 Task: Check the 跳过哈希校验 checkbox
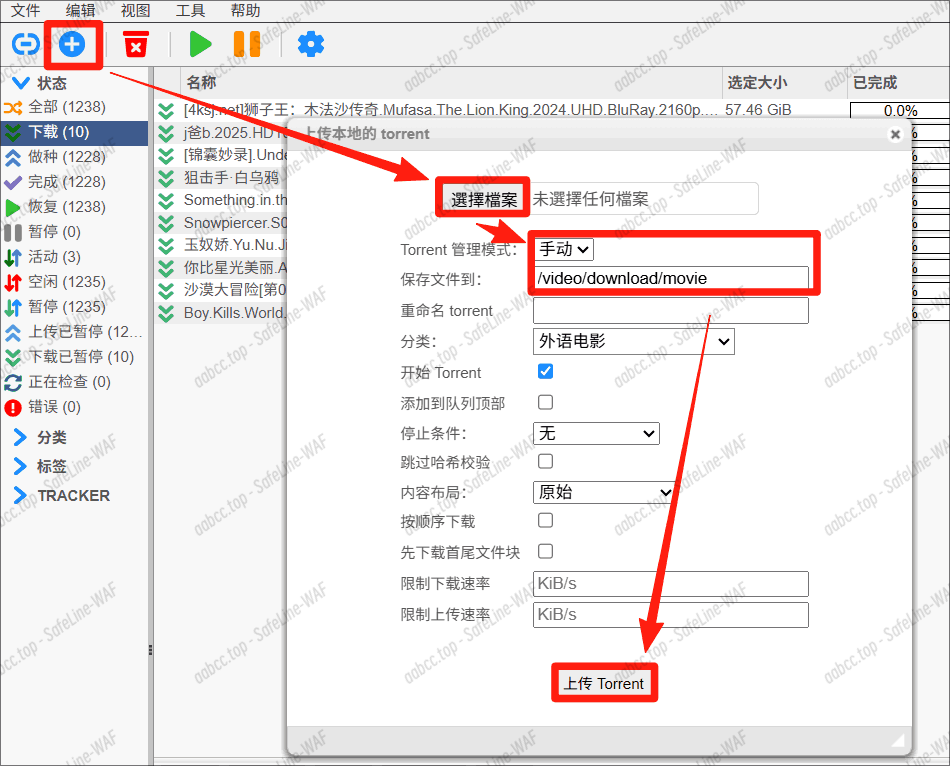click(545, 461)
